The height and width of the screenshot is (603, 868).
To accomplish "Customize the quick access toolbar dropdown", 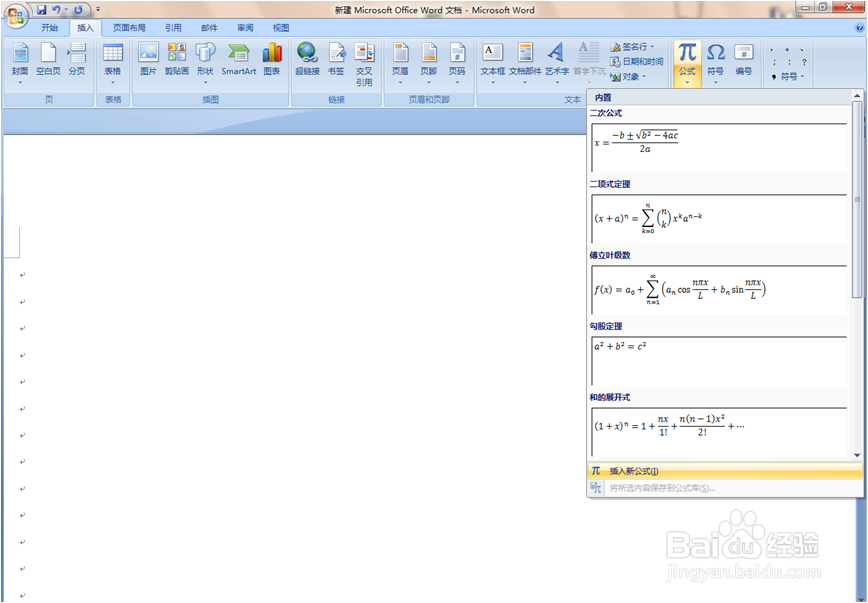I will pos(98,9).
